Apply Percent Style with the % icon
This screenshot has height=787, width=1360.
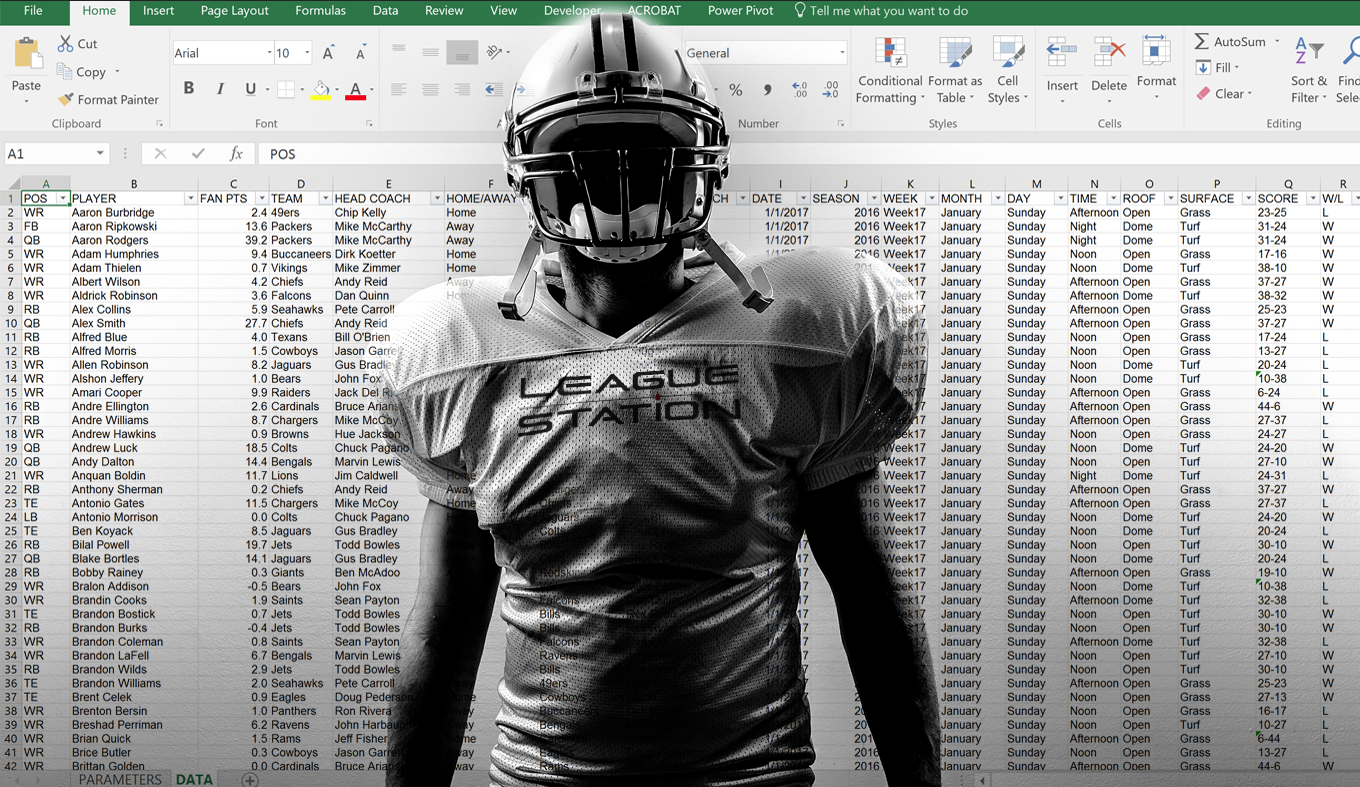(x=736, y=90)
